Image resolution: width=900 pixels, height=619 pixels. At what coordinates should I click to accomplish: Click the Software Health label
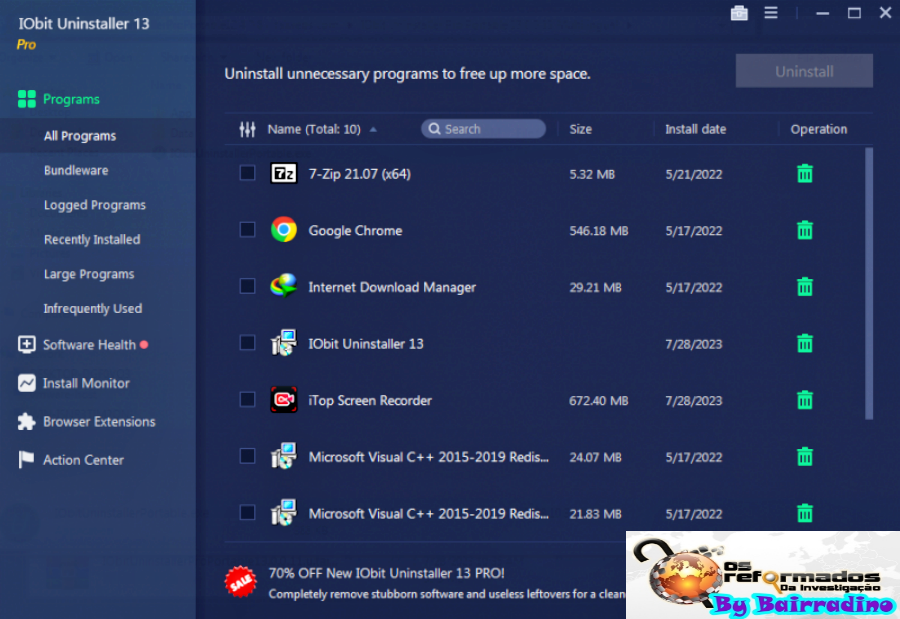click(x=90, y=345)
